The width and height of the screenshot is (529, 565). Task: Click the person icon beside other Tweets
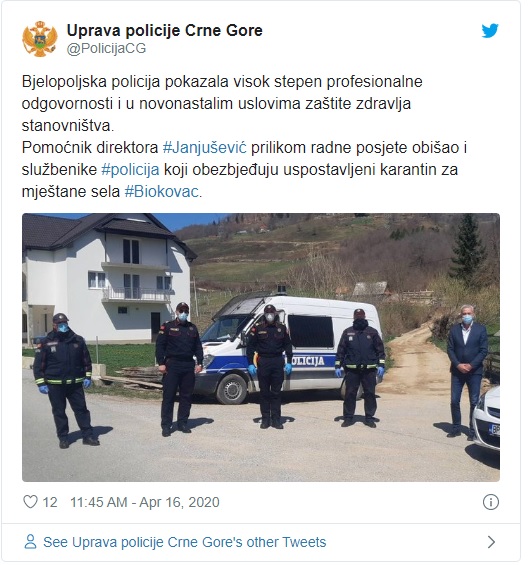pos(30,542)
